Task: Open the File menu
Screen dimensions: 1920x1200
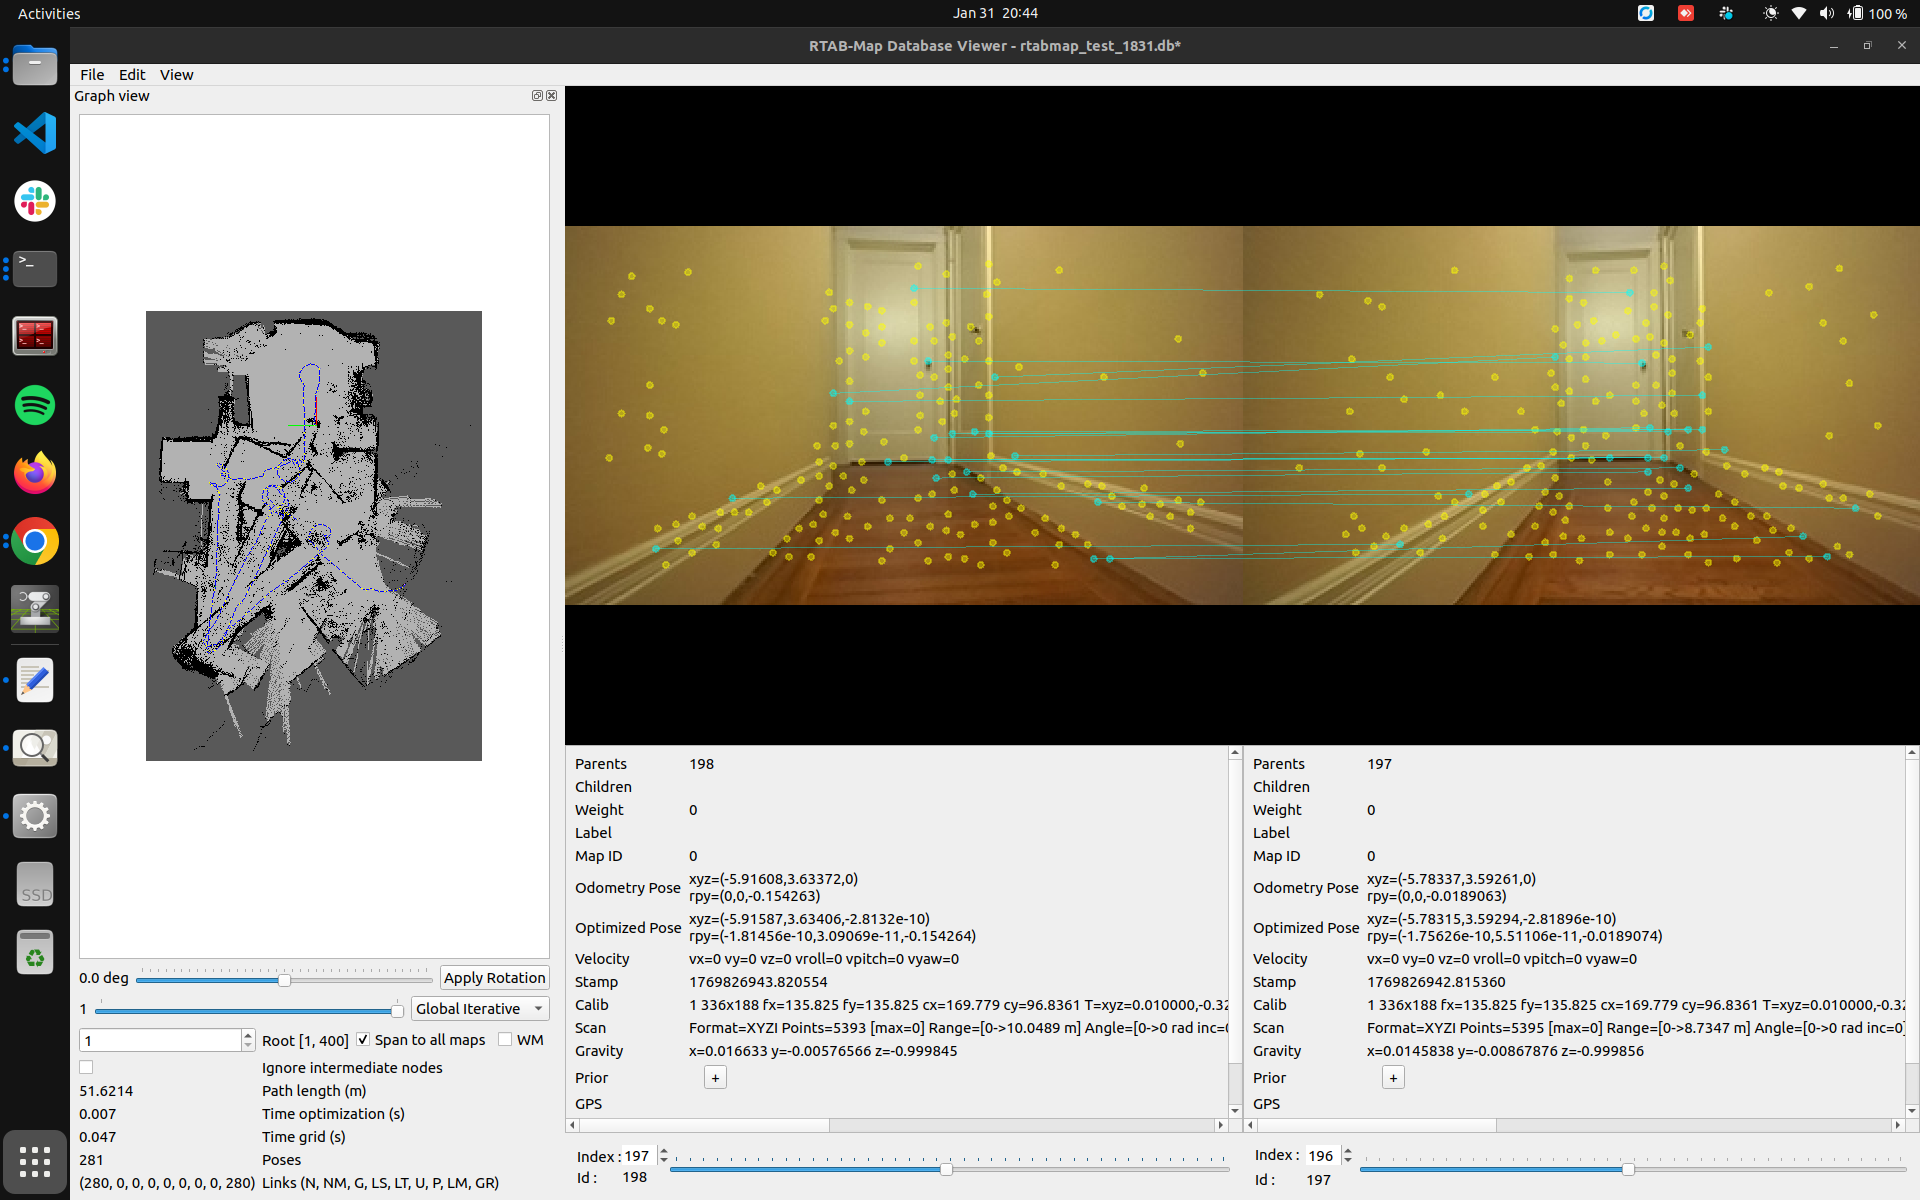Action: [x=92, y=75]
